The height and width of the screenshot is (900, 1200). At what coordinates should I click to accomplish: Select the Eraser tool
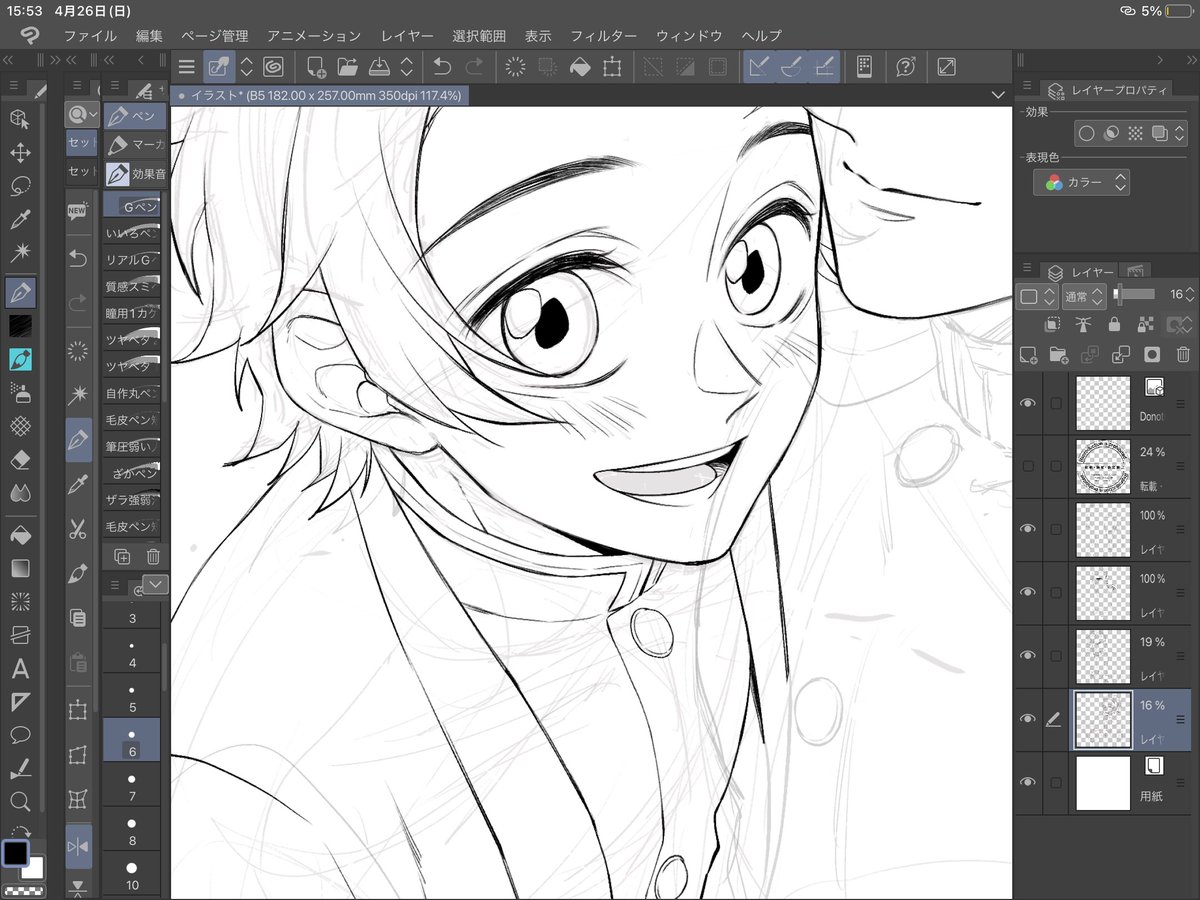pyautogui.click(x=19, y=460)
